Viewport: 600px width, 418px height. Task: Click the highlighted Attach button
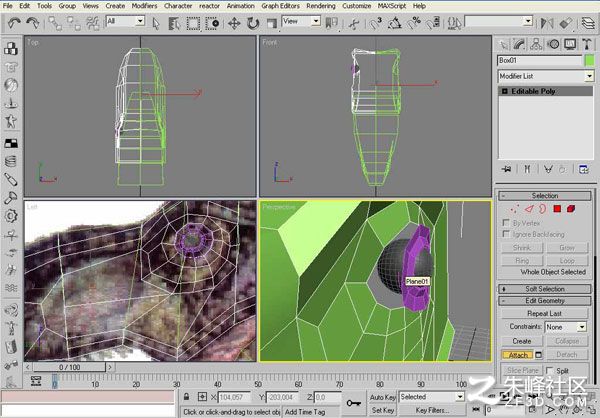pyautogui.click(x=518, y=355)
